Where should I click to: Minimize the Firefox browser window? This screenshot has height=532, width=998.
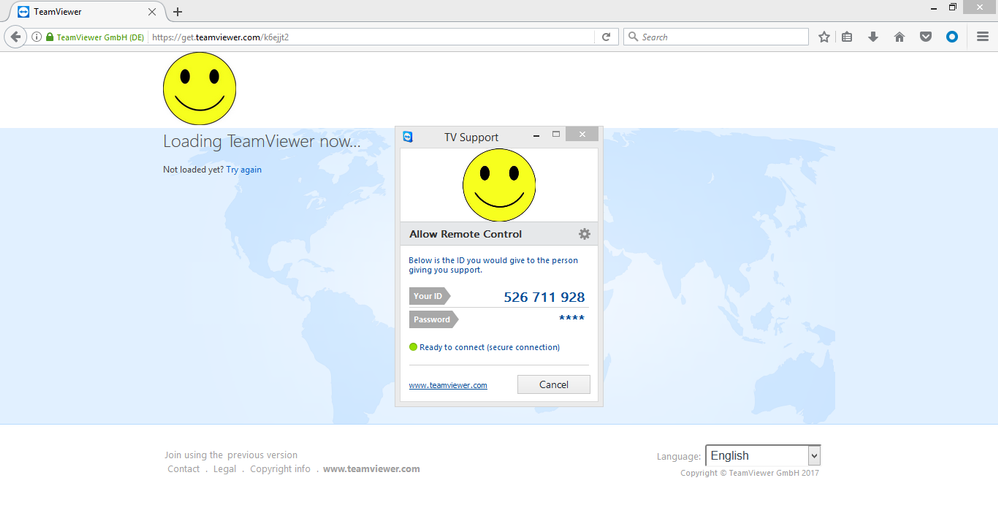click(x=934, y=8)
